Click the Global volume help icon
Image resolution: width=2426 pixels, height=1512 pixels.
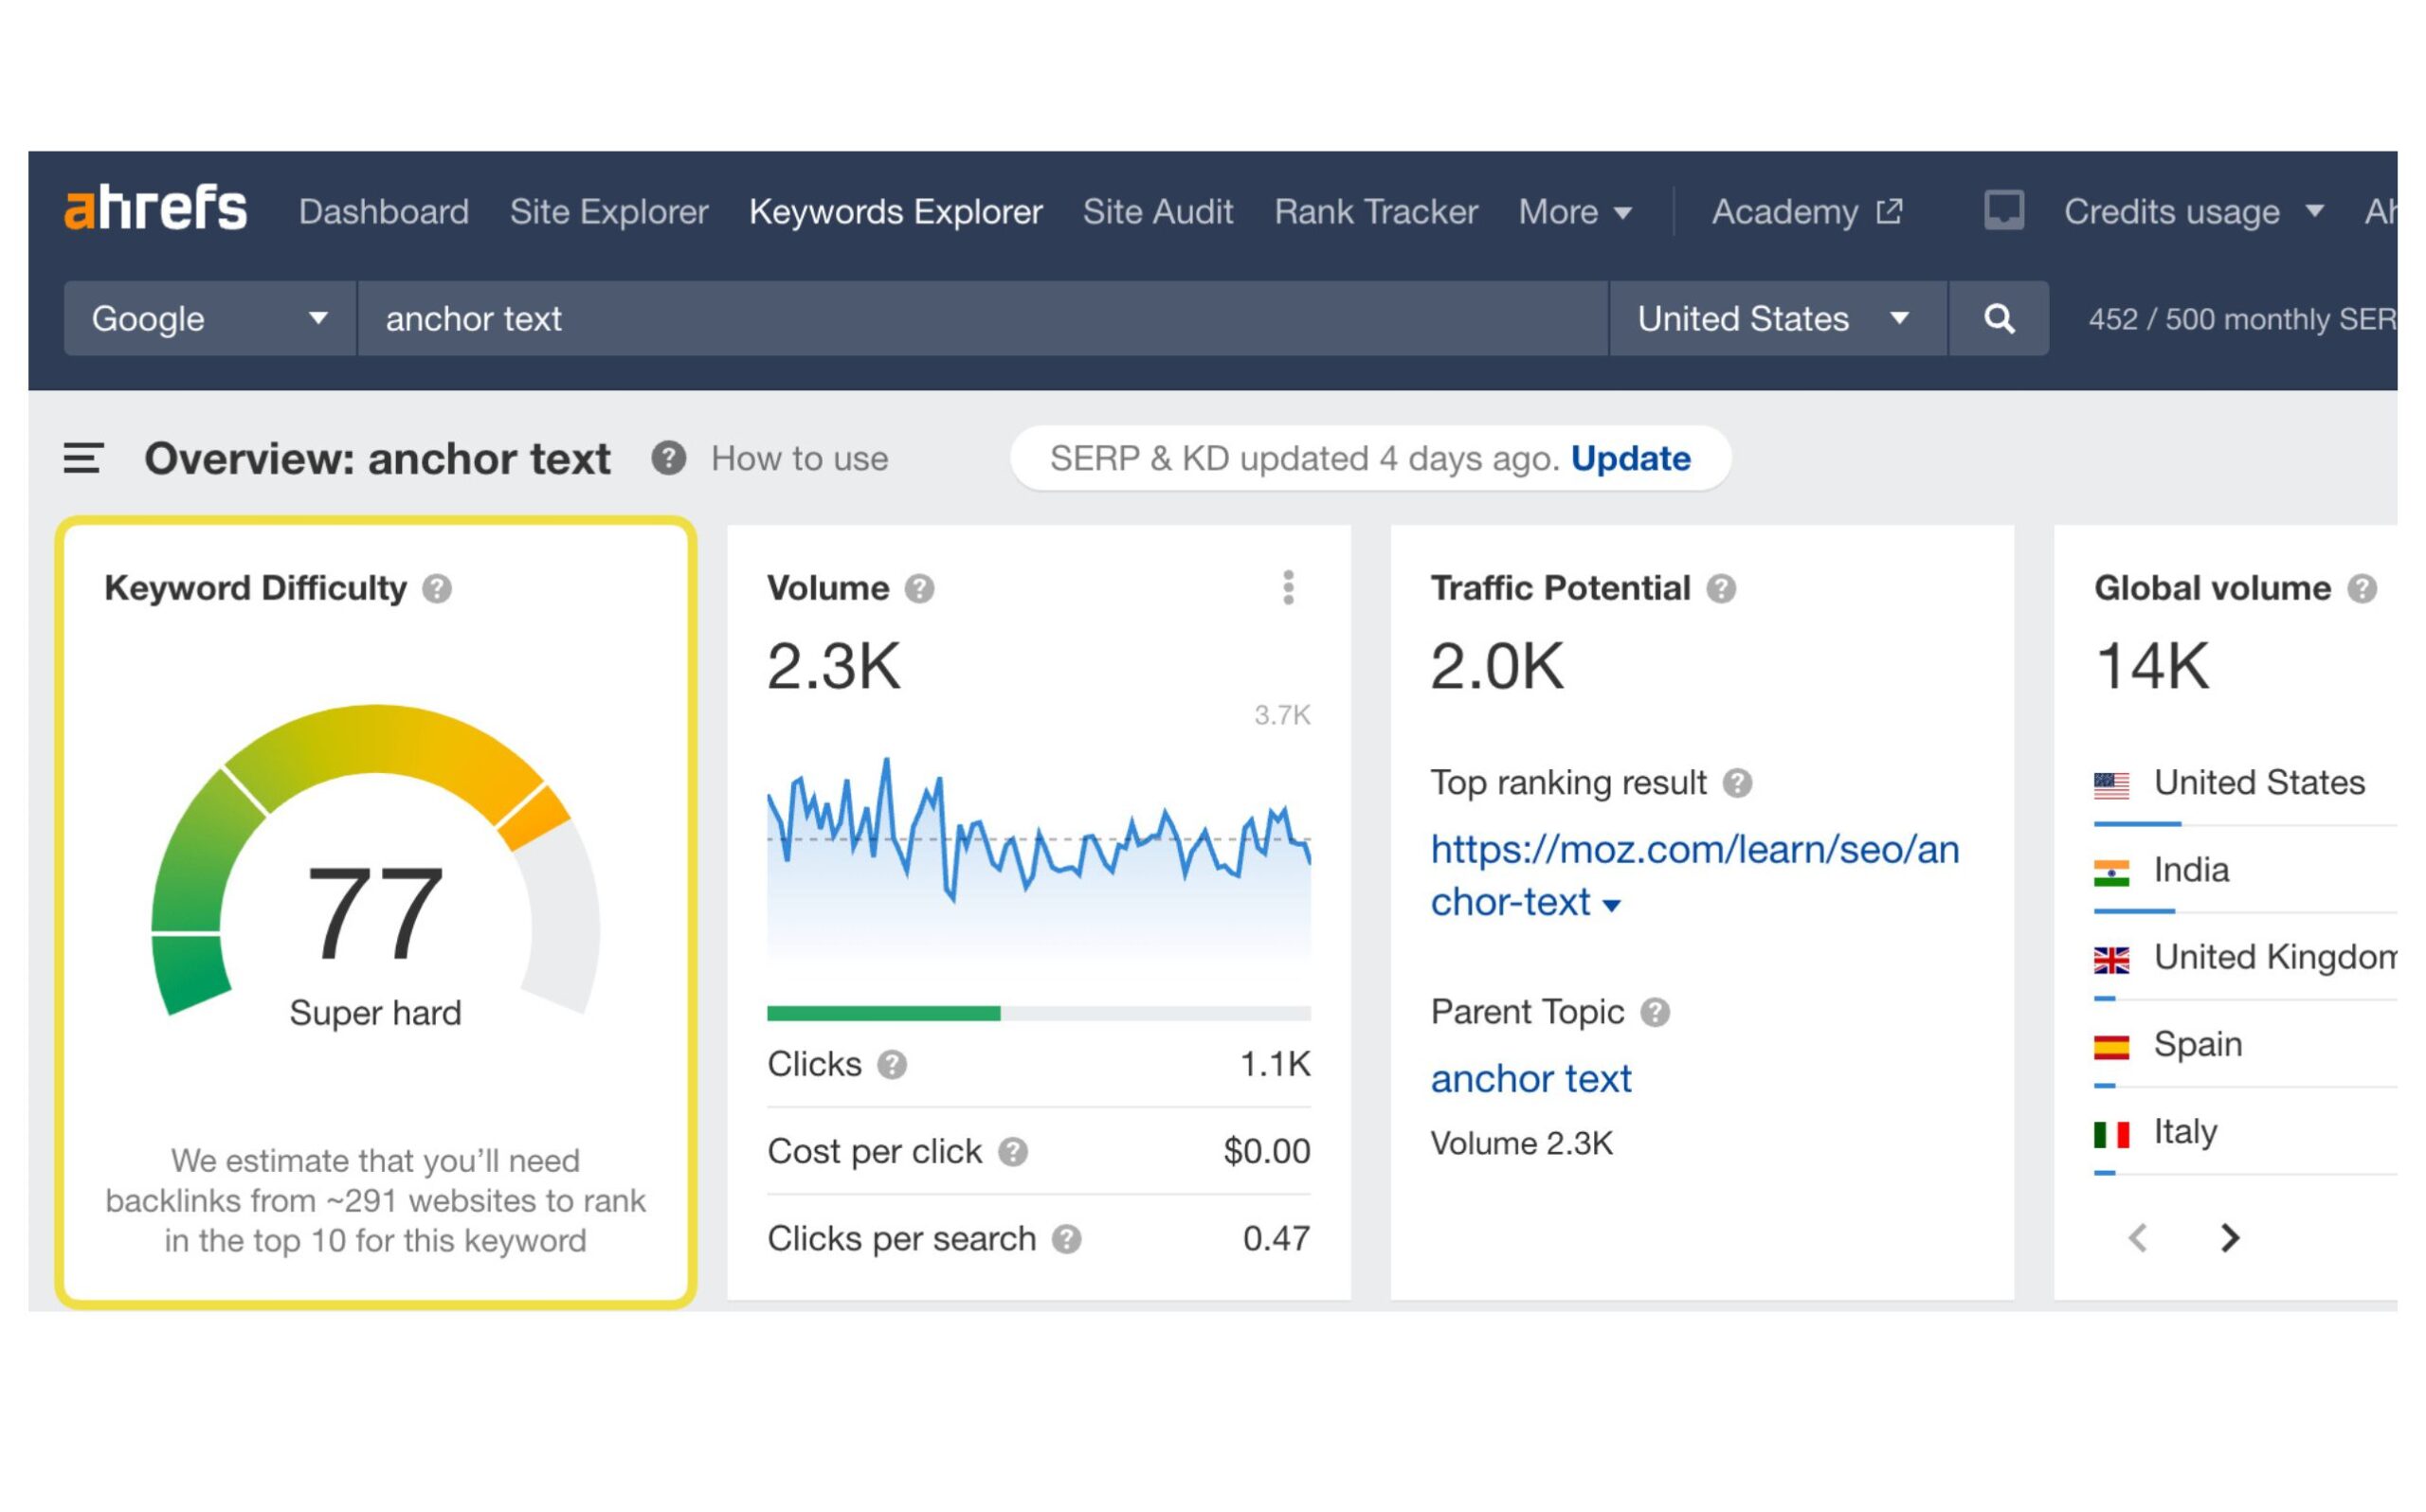pyautogui.click(x=2361, y=588)
